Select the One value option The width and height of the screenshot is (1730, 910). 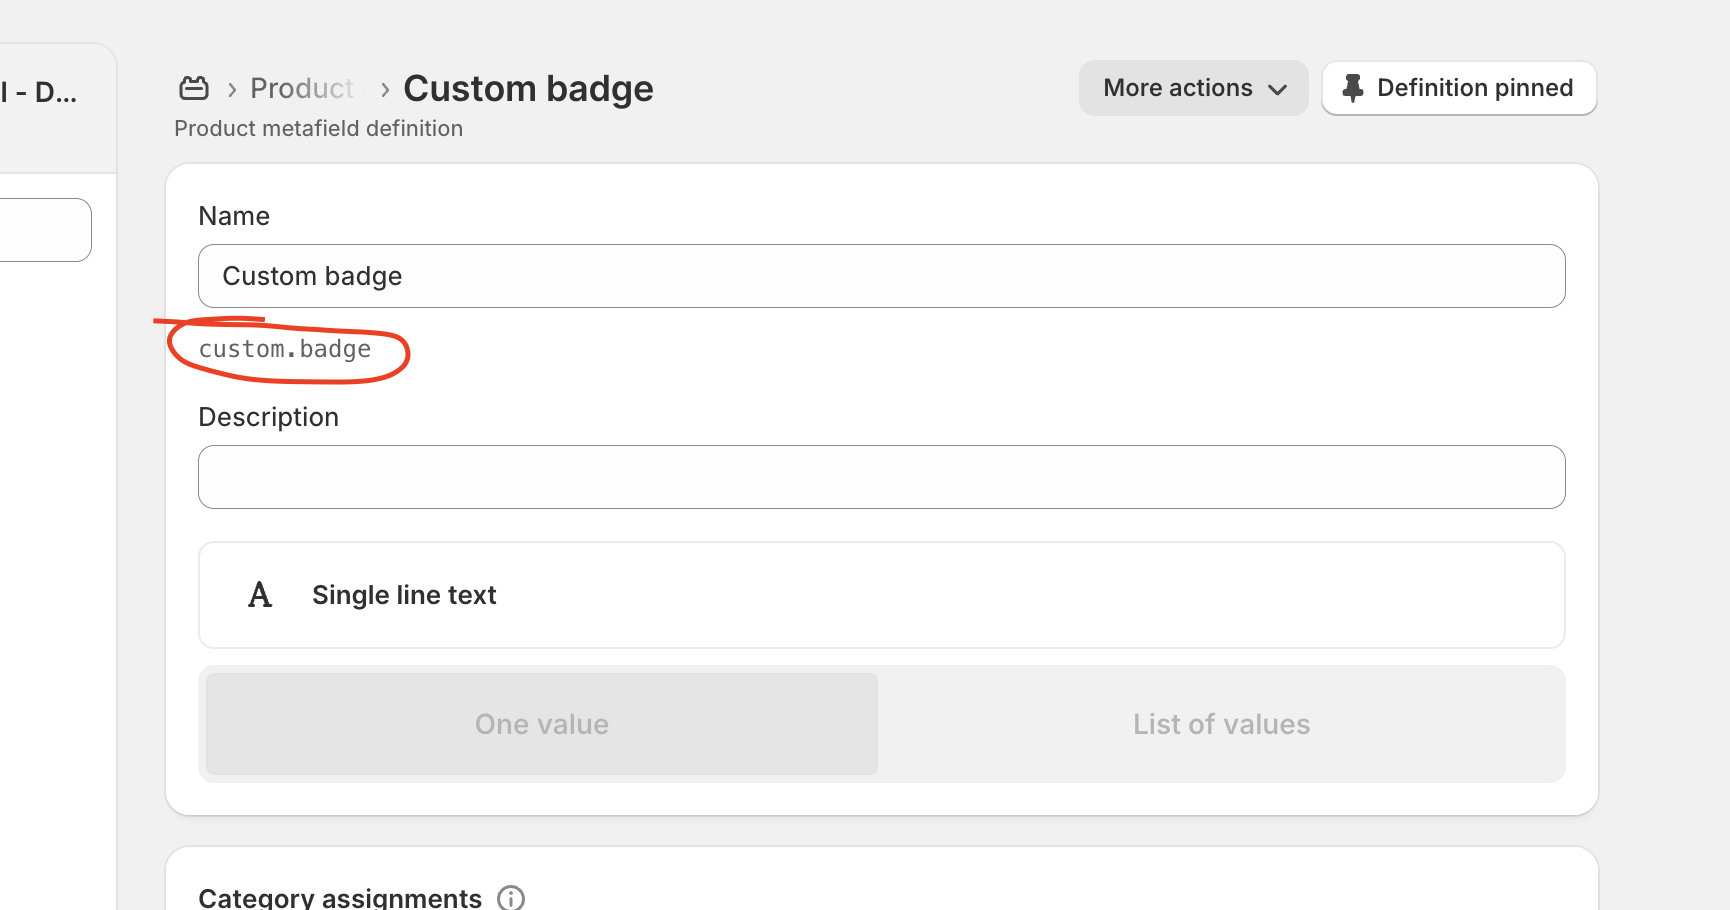(x=542, y=724)
